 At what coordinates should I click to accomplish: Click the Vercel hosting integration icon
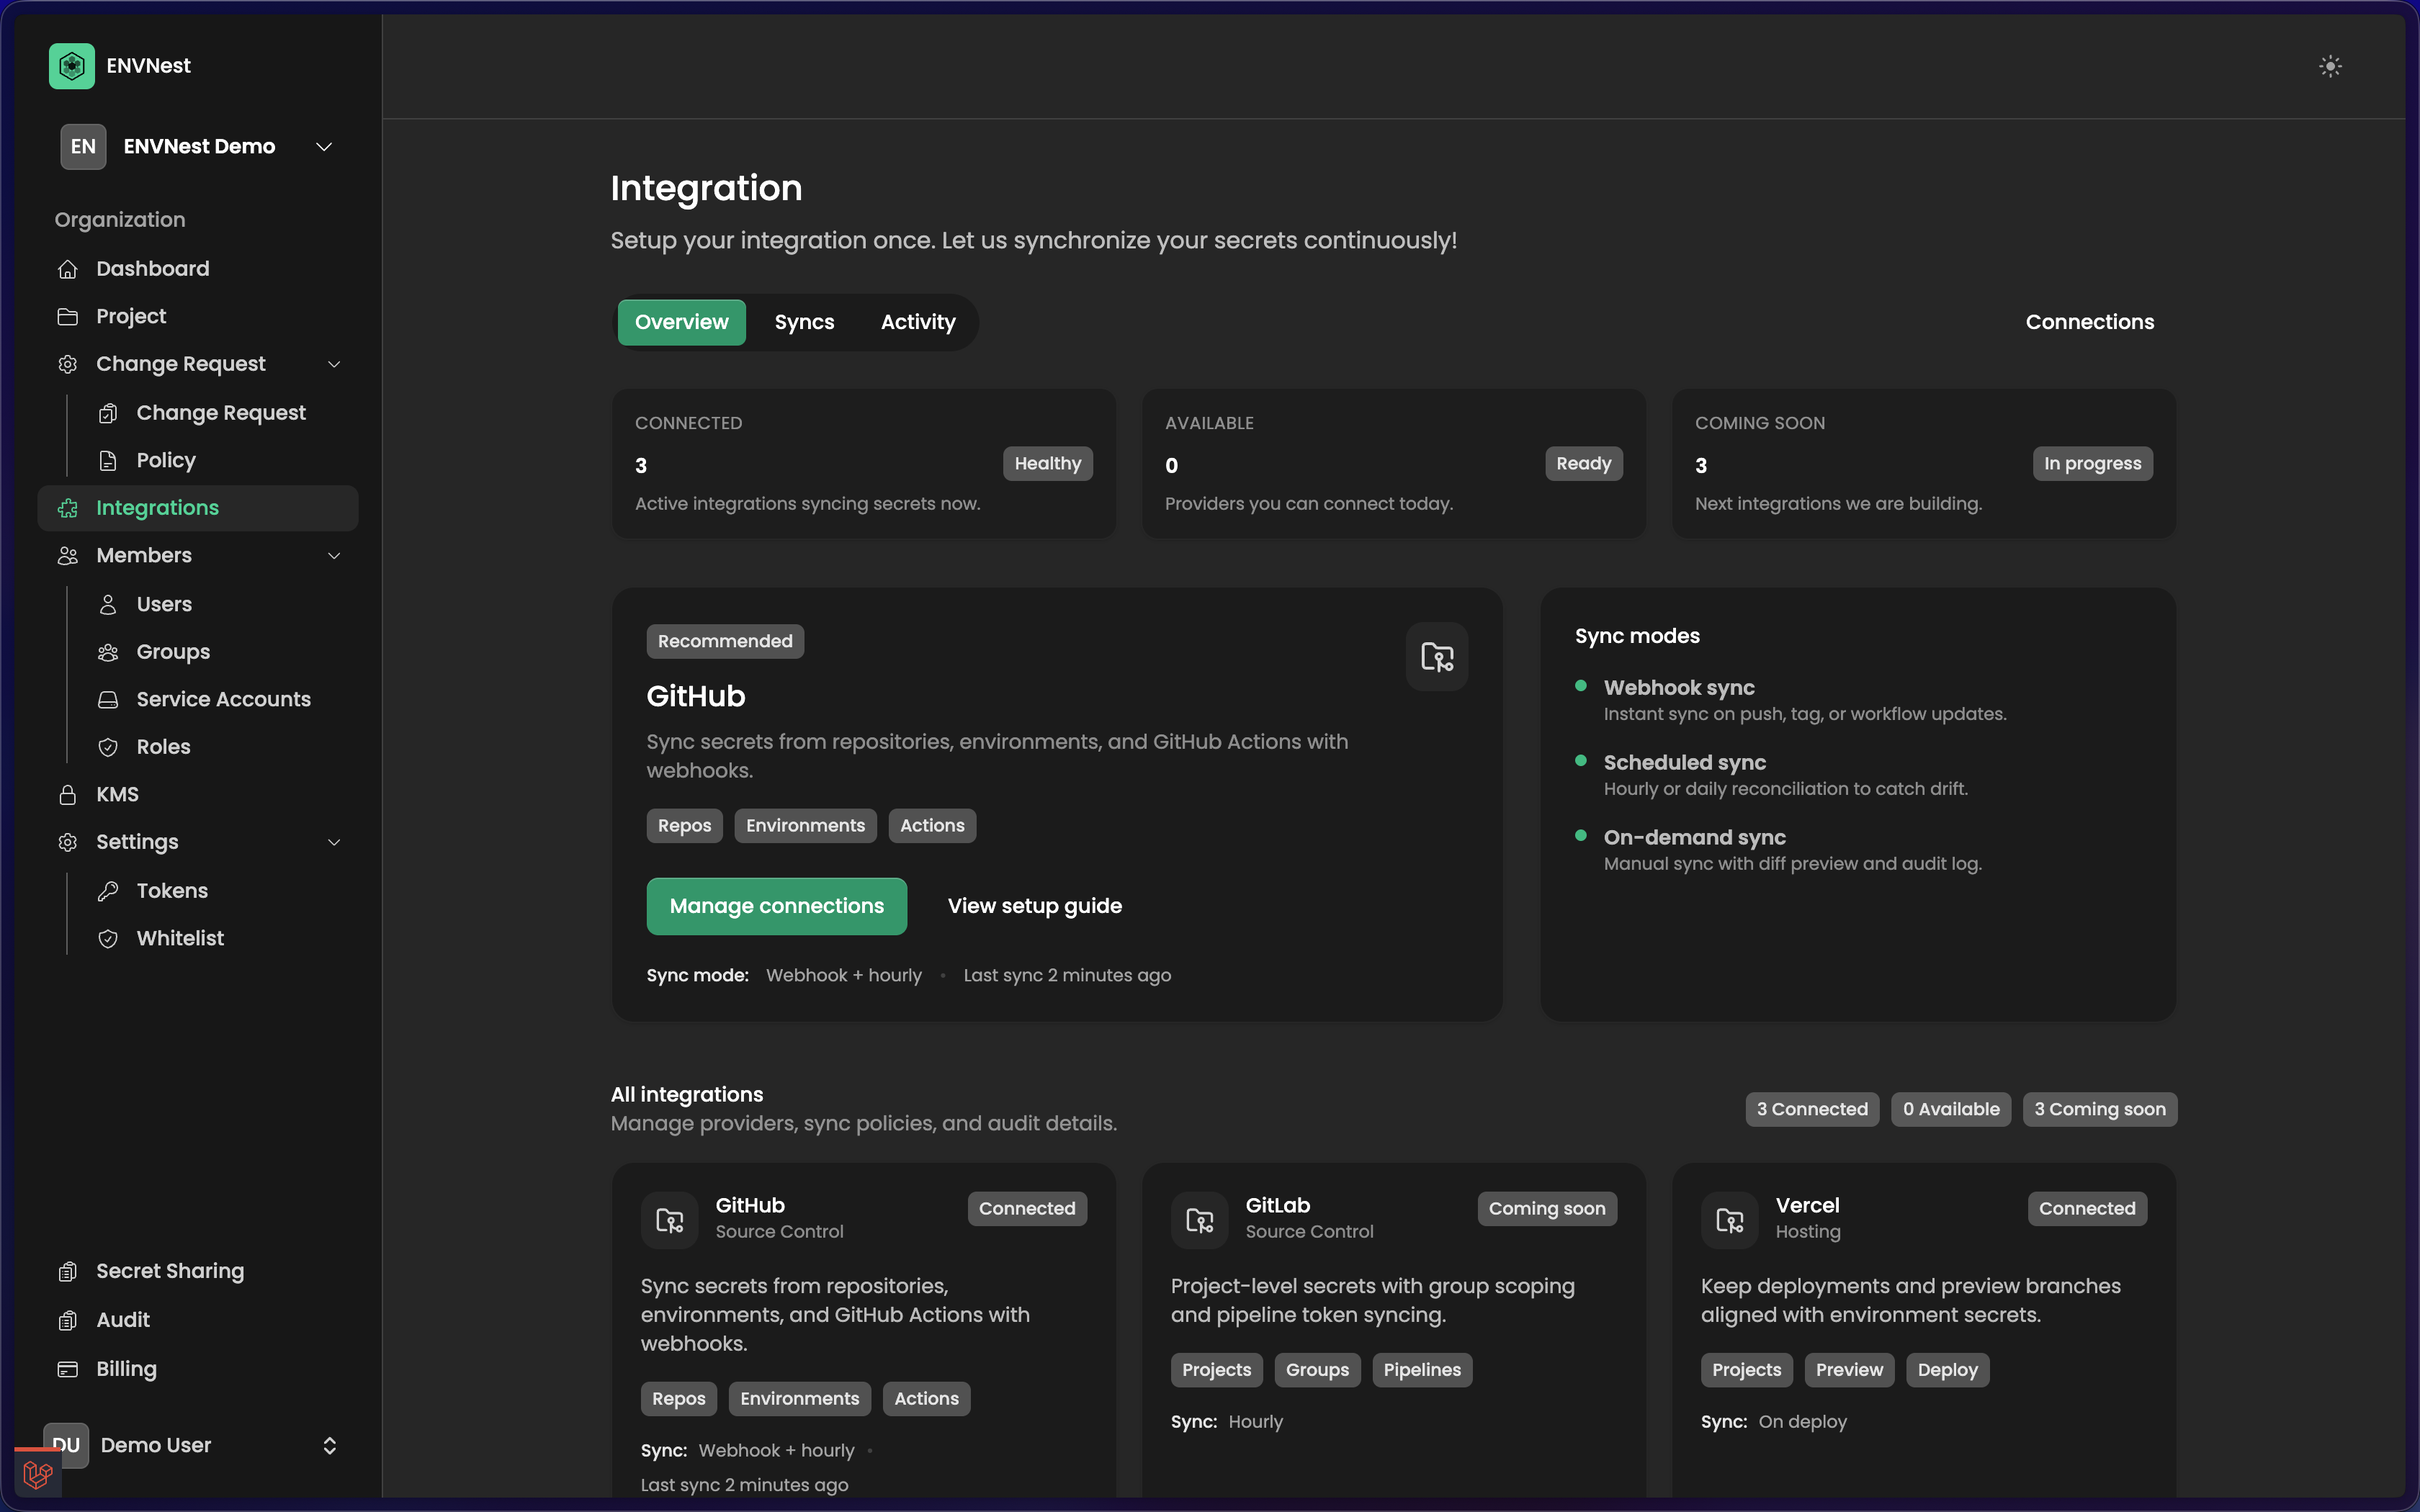[x=1728, y=1219]
